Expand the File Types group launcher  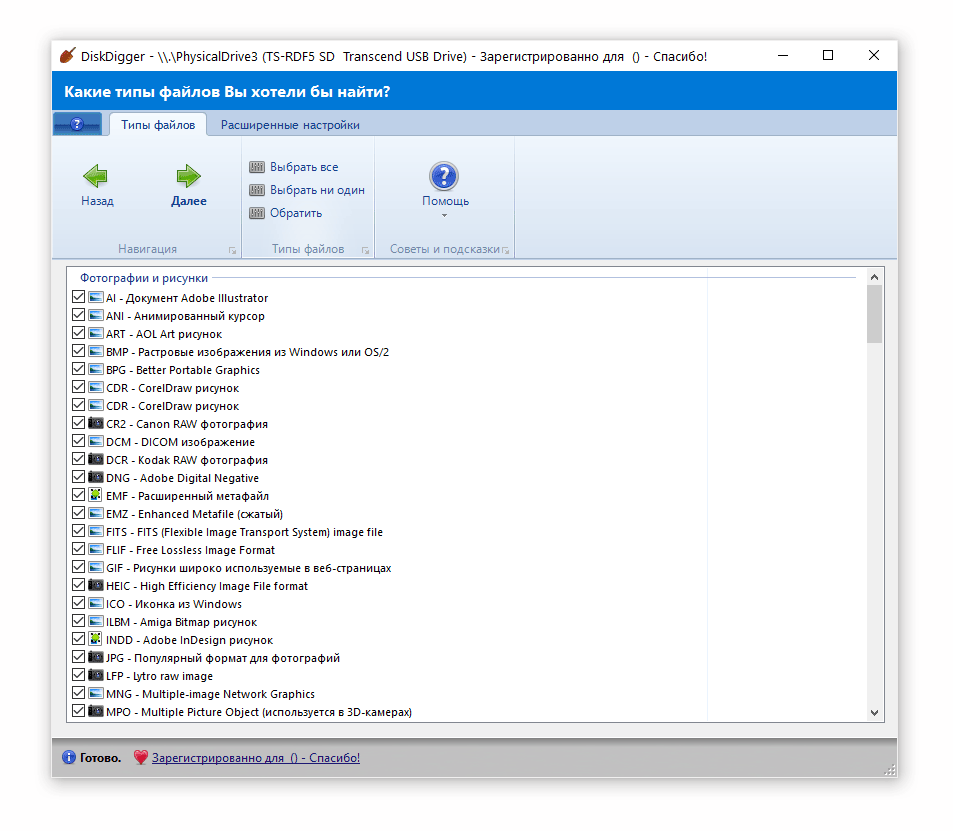pos(365,250)
